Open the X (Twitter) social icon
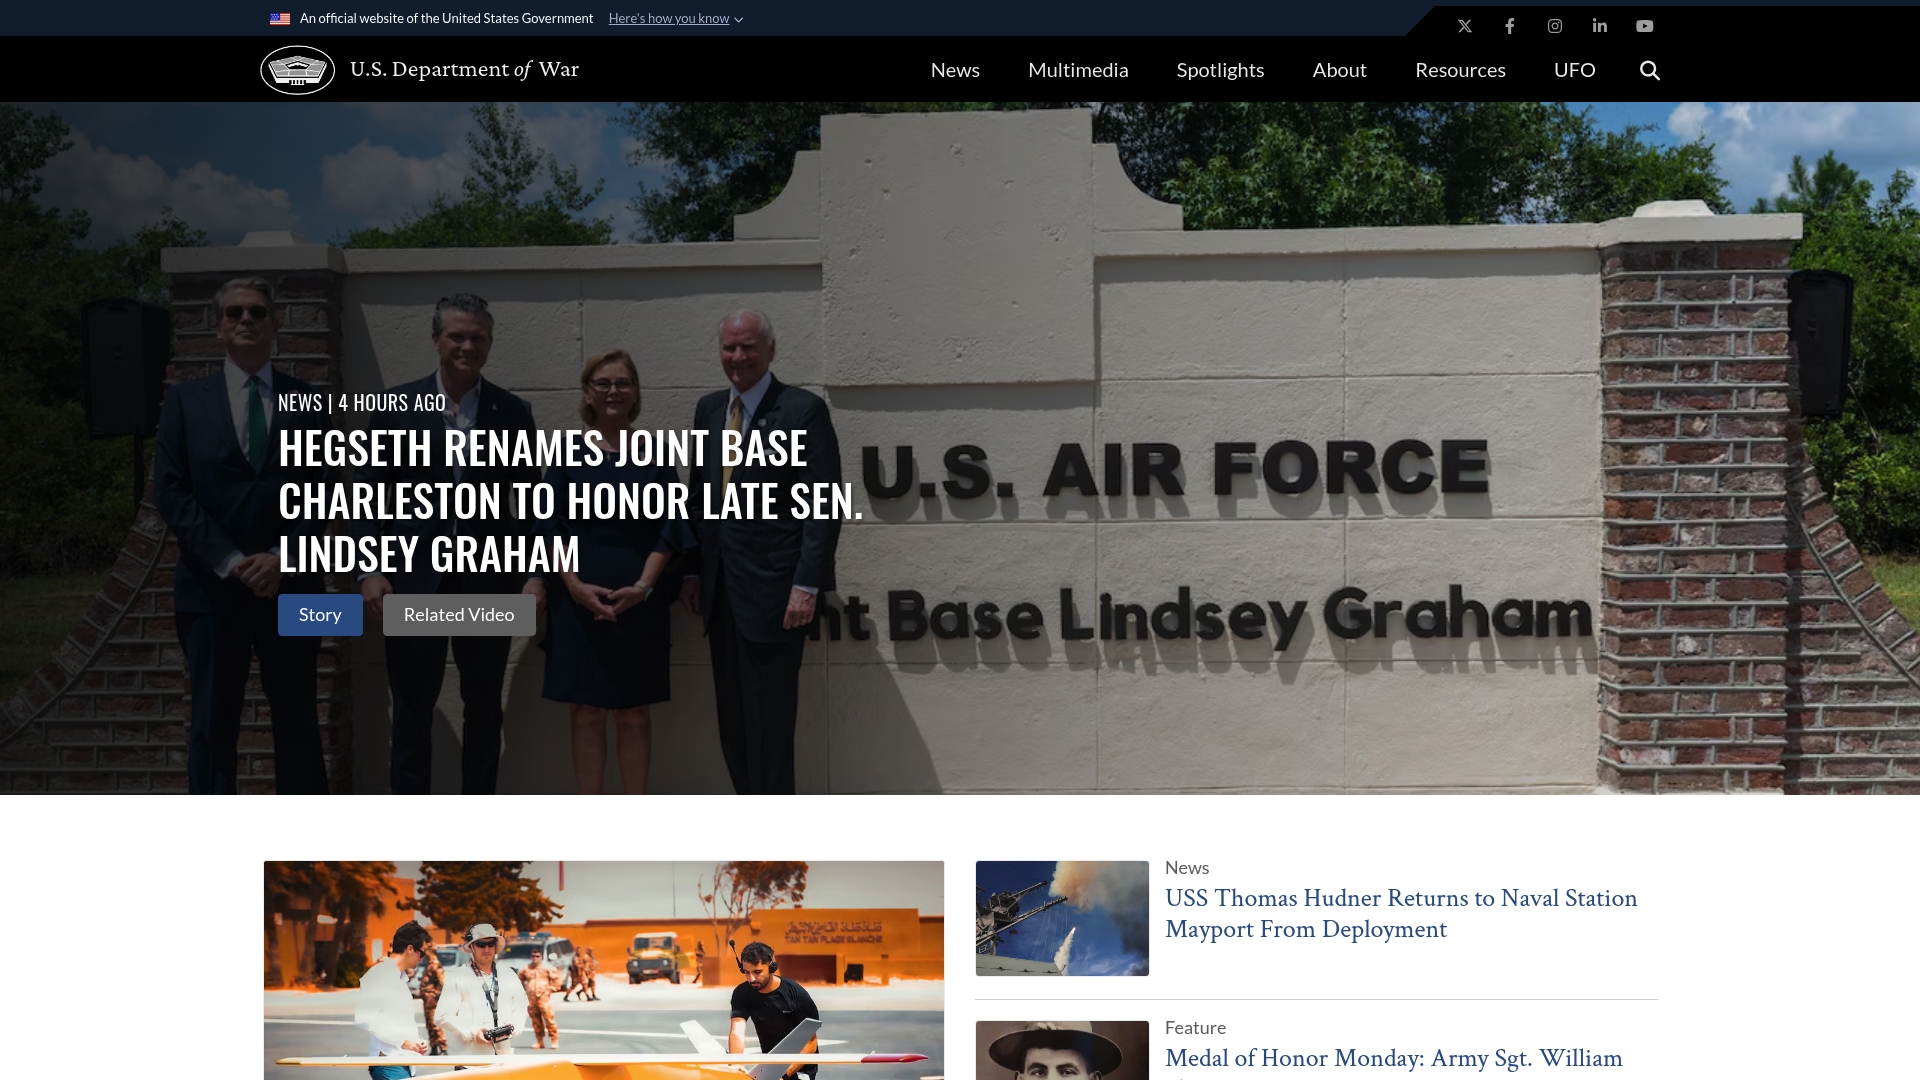 (x=1465, y=26)
